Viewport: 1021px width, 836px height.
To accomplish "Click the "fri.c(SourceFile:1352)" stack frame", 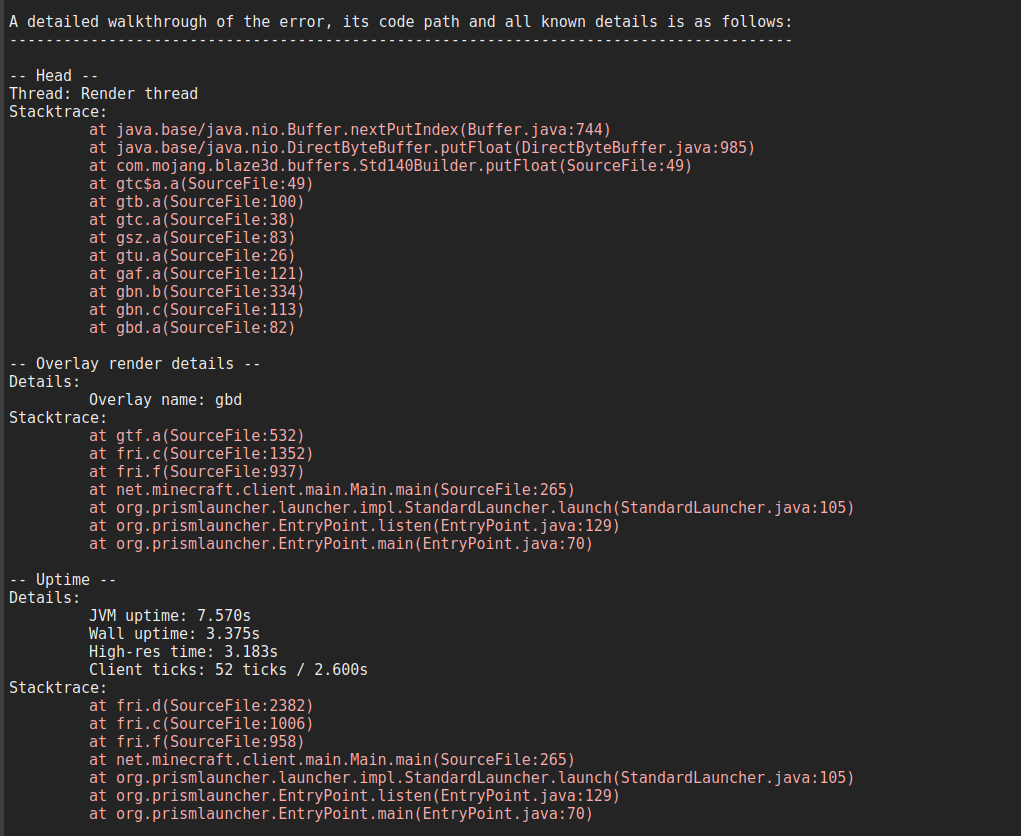I will [201, 454].
